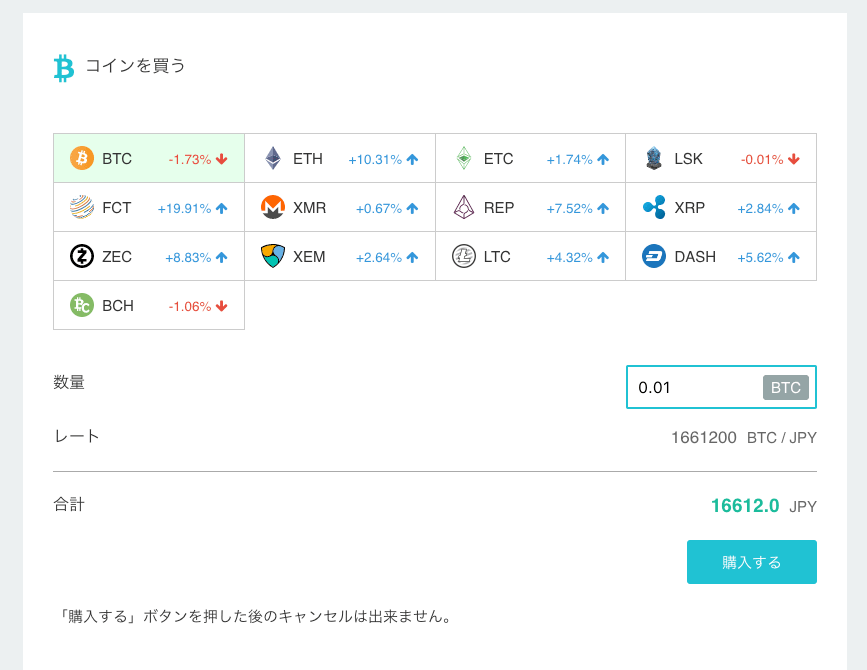
Task: Select the Ethereum ETH coin icon
Action: (273, 159)
